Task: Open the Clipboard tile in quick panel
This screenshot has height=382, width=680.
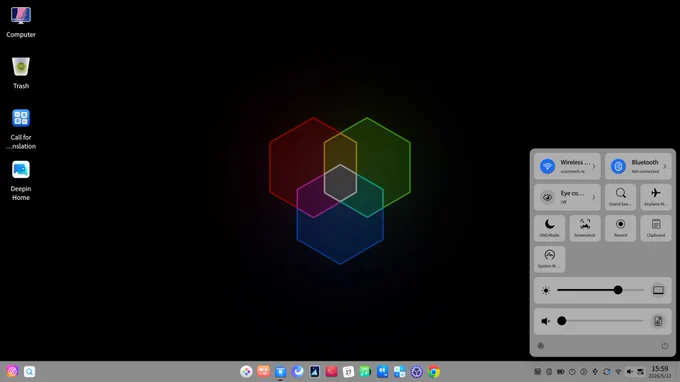Action: pos(656,228)
